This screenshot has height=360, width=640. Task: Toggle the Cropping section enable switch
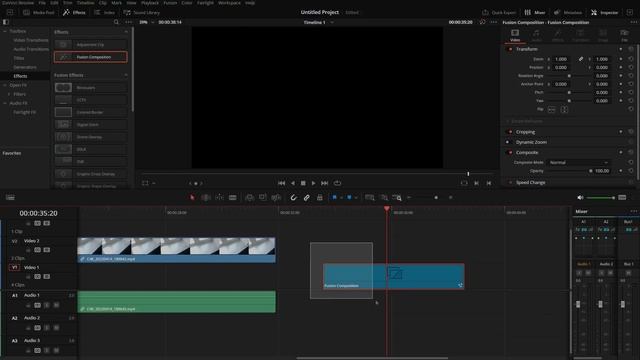point(510,132)
